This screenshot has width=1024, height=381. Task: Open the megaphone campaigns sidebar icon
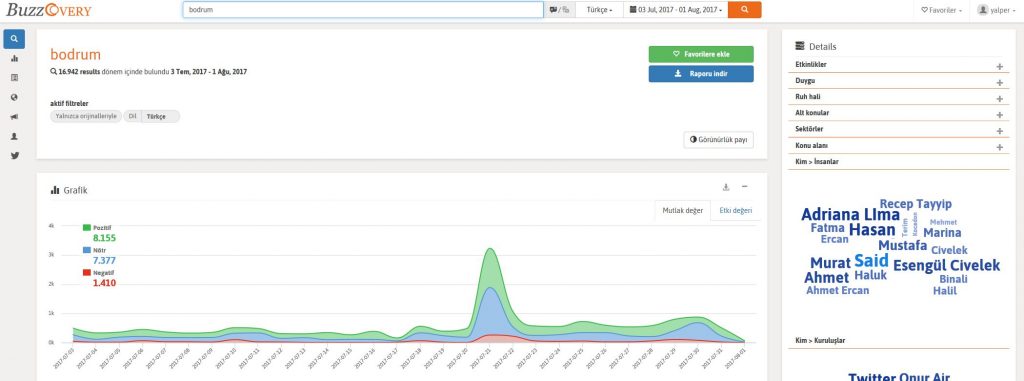click(14, 117)
